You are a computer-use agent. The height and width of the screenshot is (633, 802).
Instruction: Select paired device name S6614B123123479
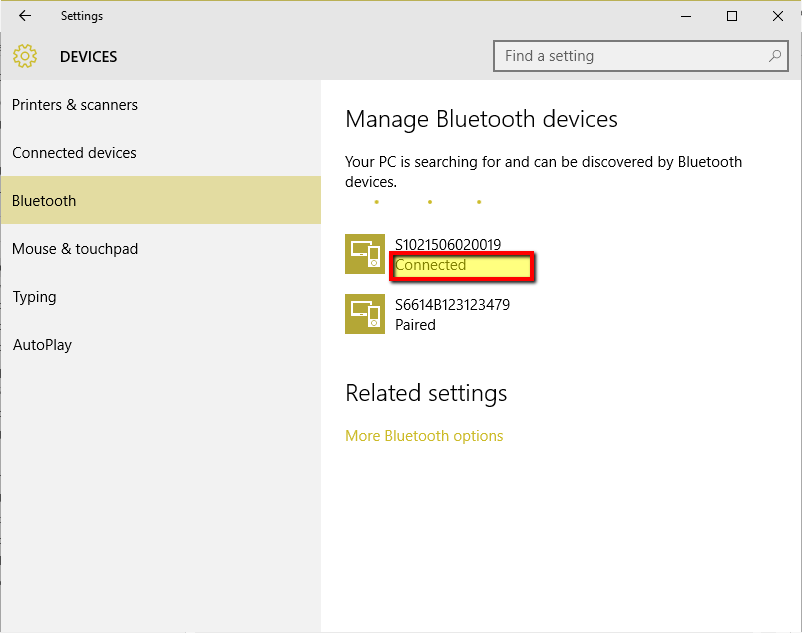452,305
